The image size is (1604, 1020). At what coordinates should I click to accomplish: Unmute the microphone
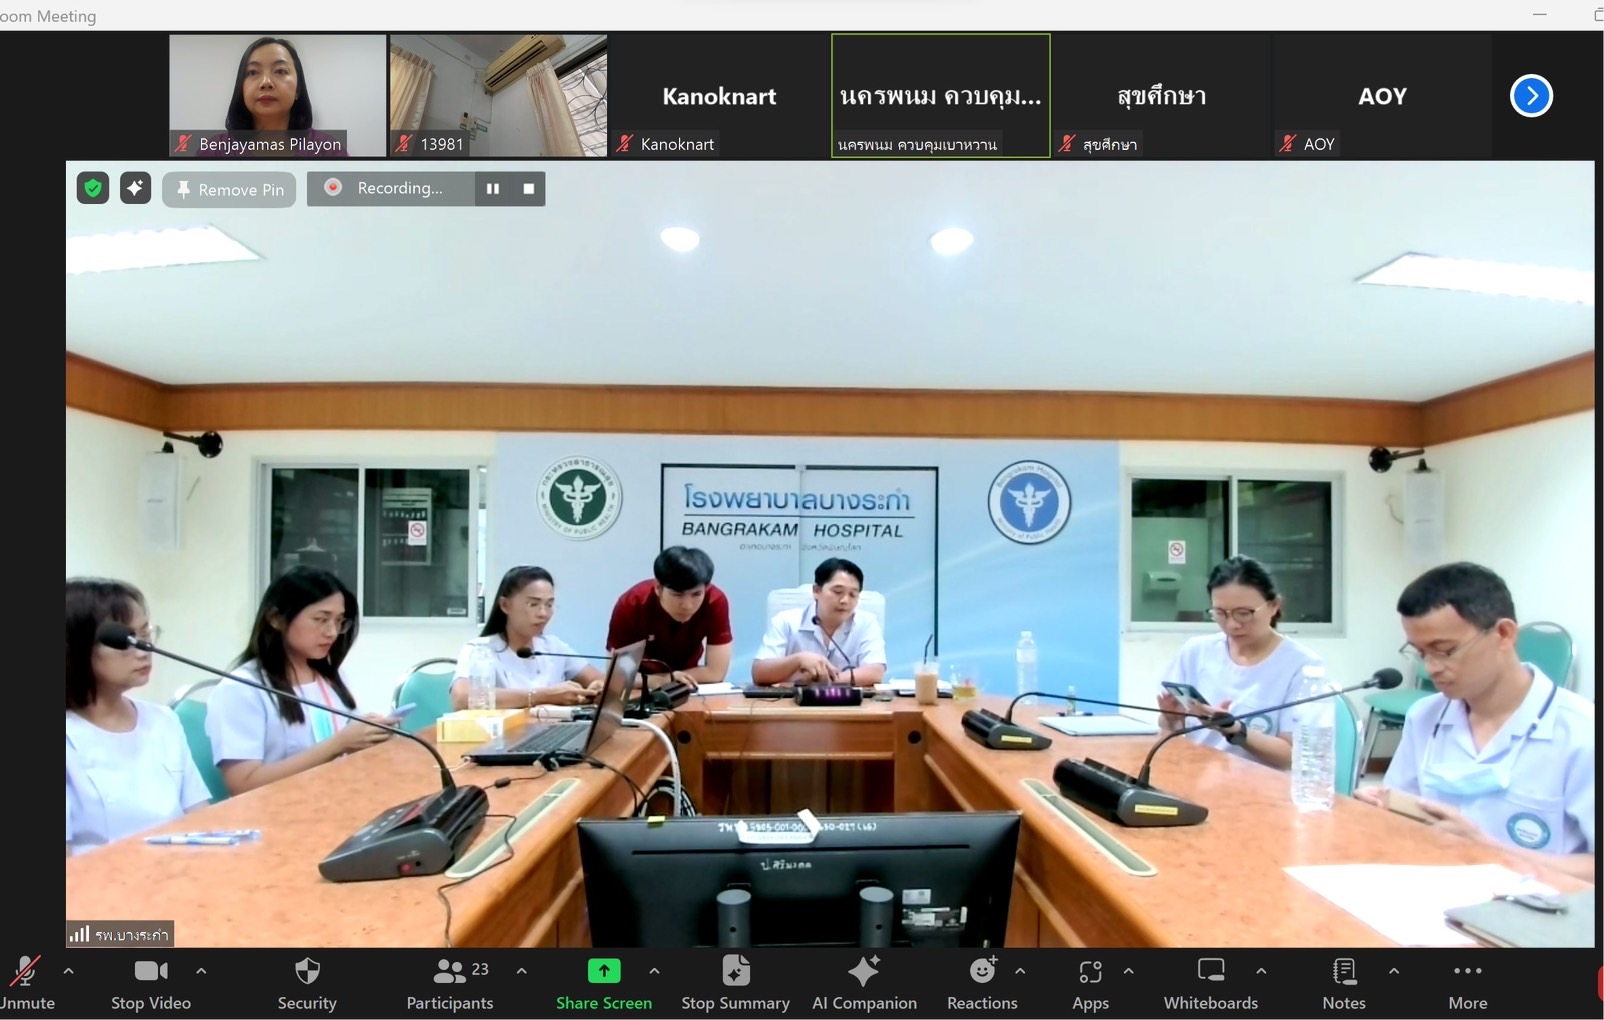(25, 983)
